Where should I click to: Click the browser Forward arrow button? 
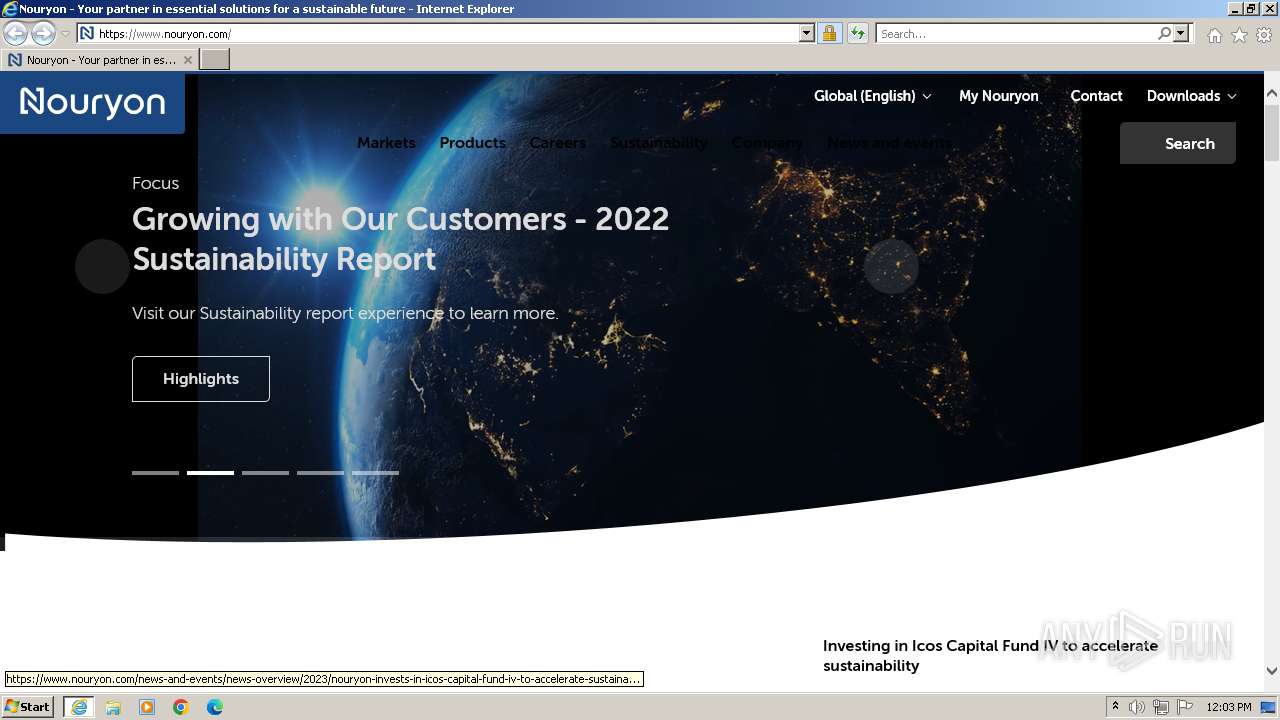[43, 33]
